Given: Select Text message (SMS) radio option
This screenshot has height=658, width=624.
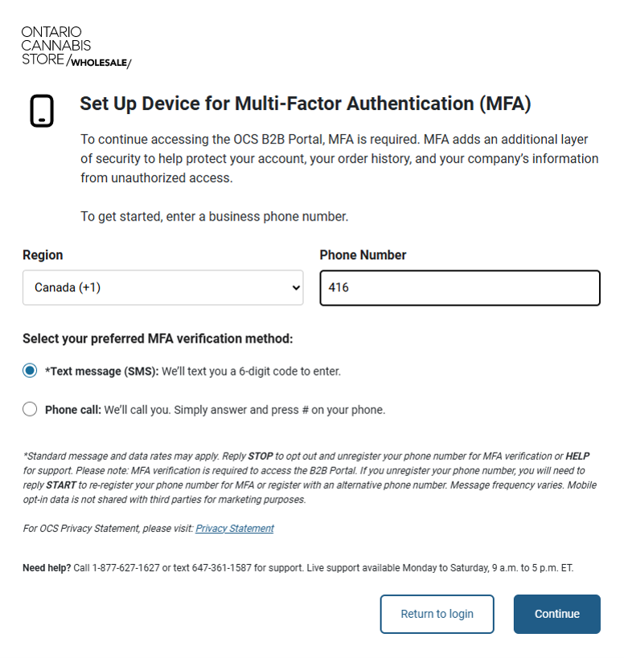Looking at the screenshot, I should pyautogui.click(x=30, y=371).
